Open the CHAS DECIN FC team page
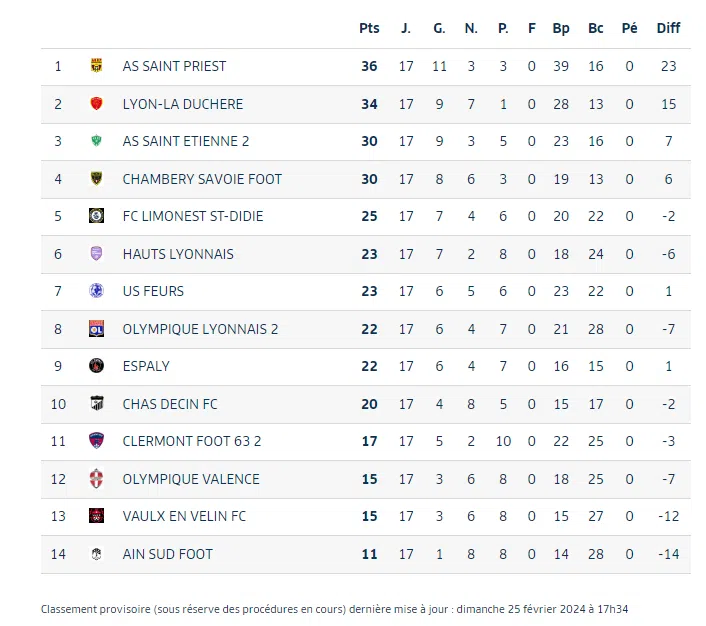 (x=169, y=404)
